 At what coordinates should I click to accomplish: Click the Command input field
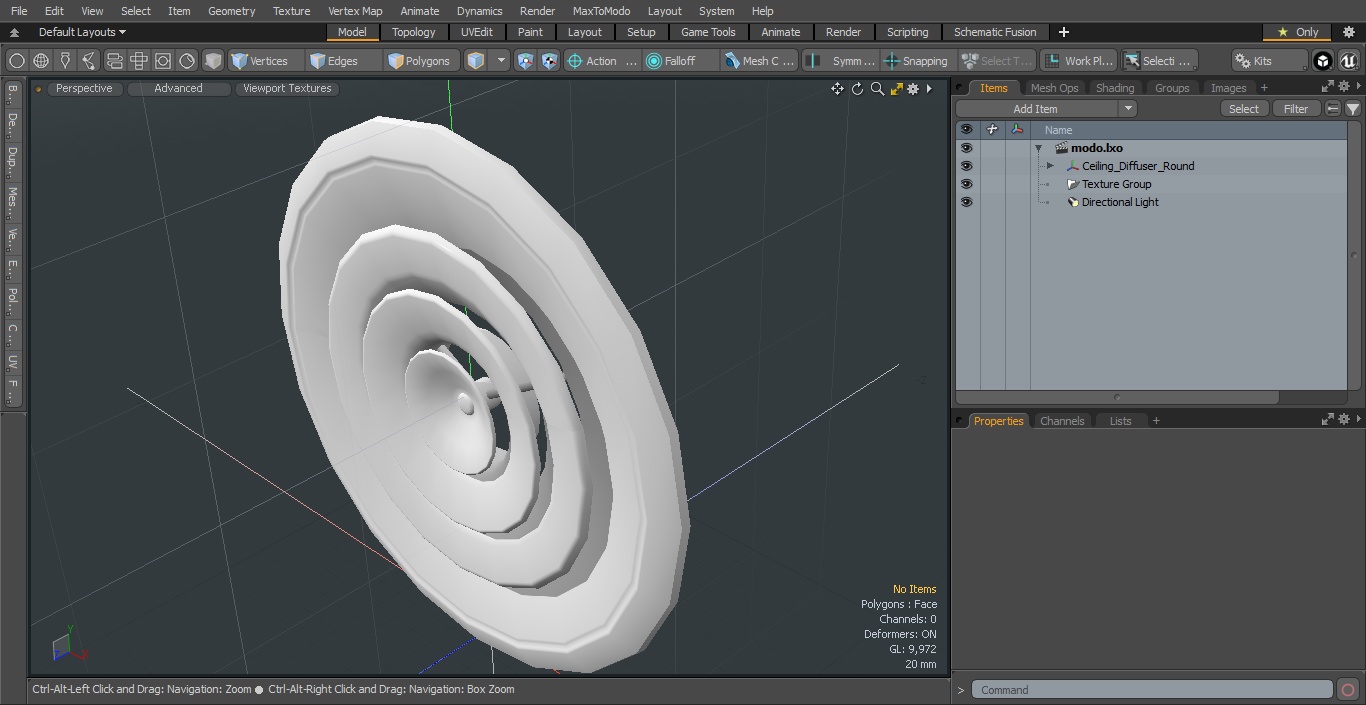(x=1152, y=690)
